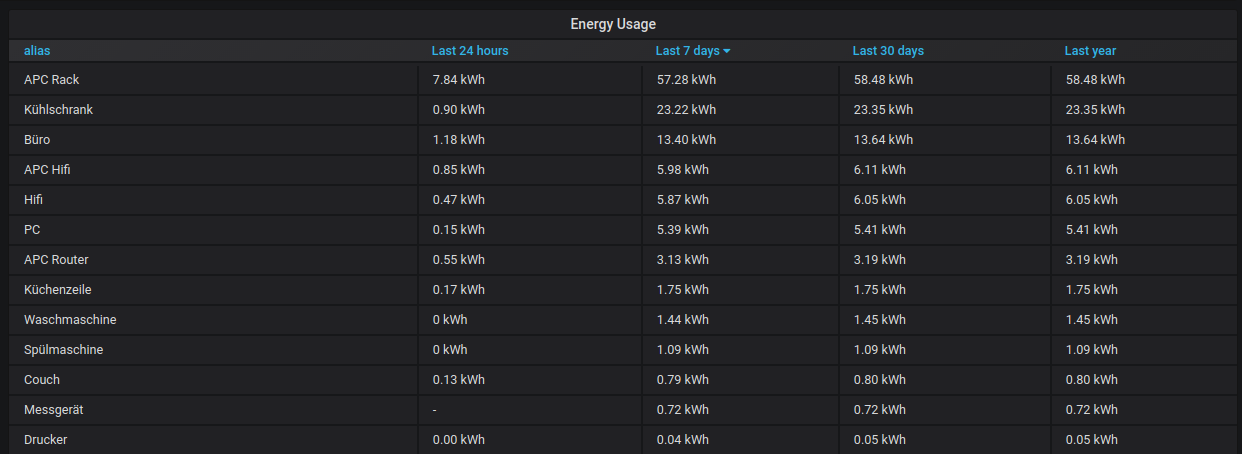Click the sort arrow beside Last 7 days
The width and height of the screenshot is (1242, 454).
pos(727,51)
